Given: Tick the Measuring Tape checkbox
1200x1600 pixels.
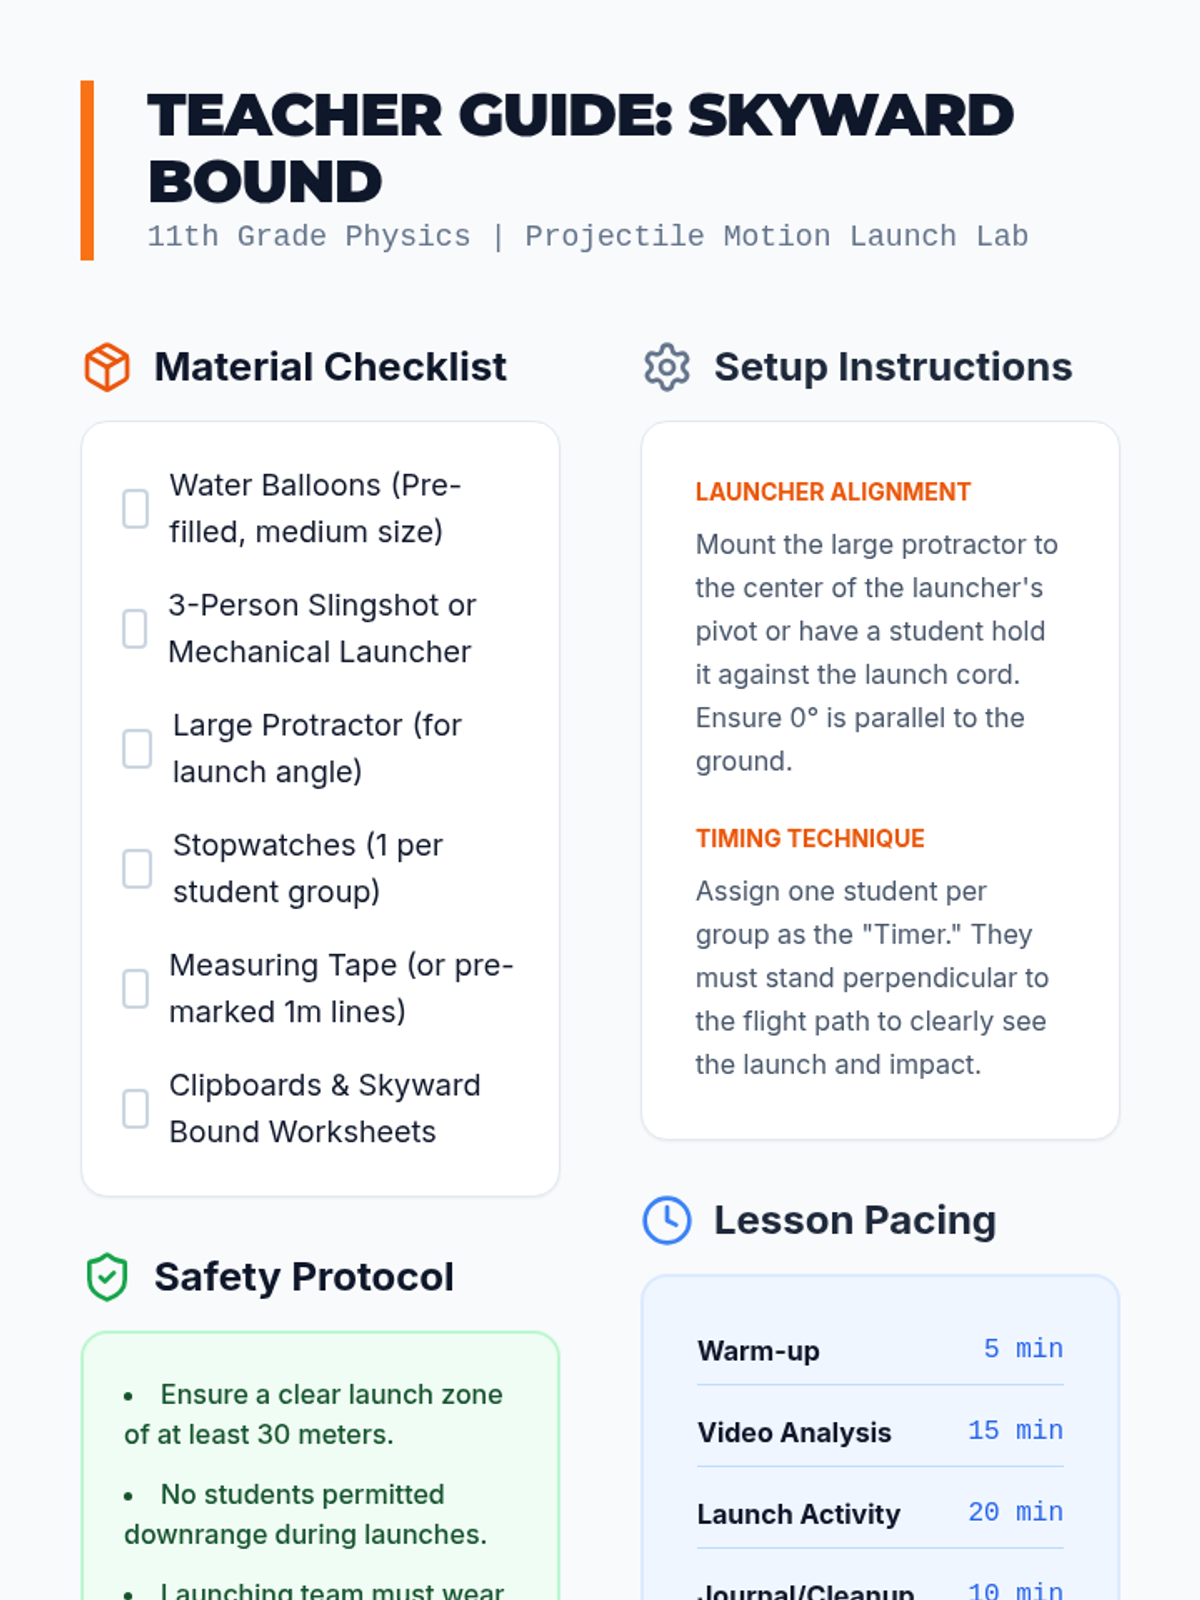Looking at the screenshot, I should coord(136,989).
